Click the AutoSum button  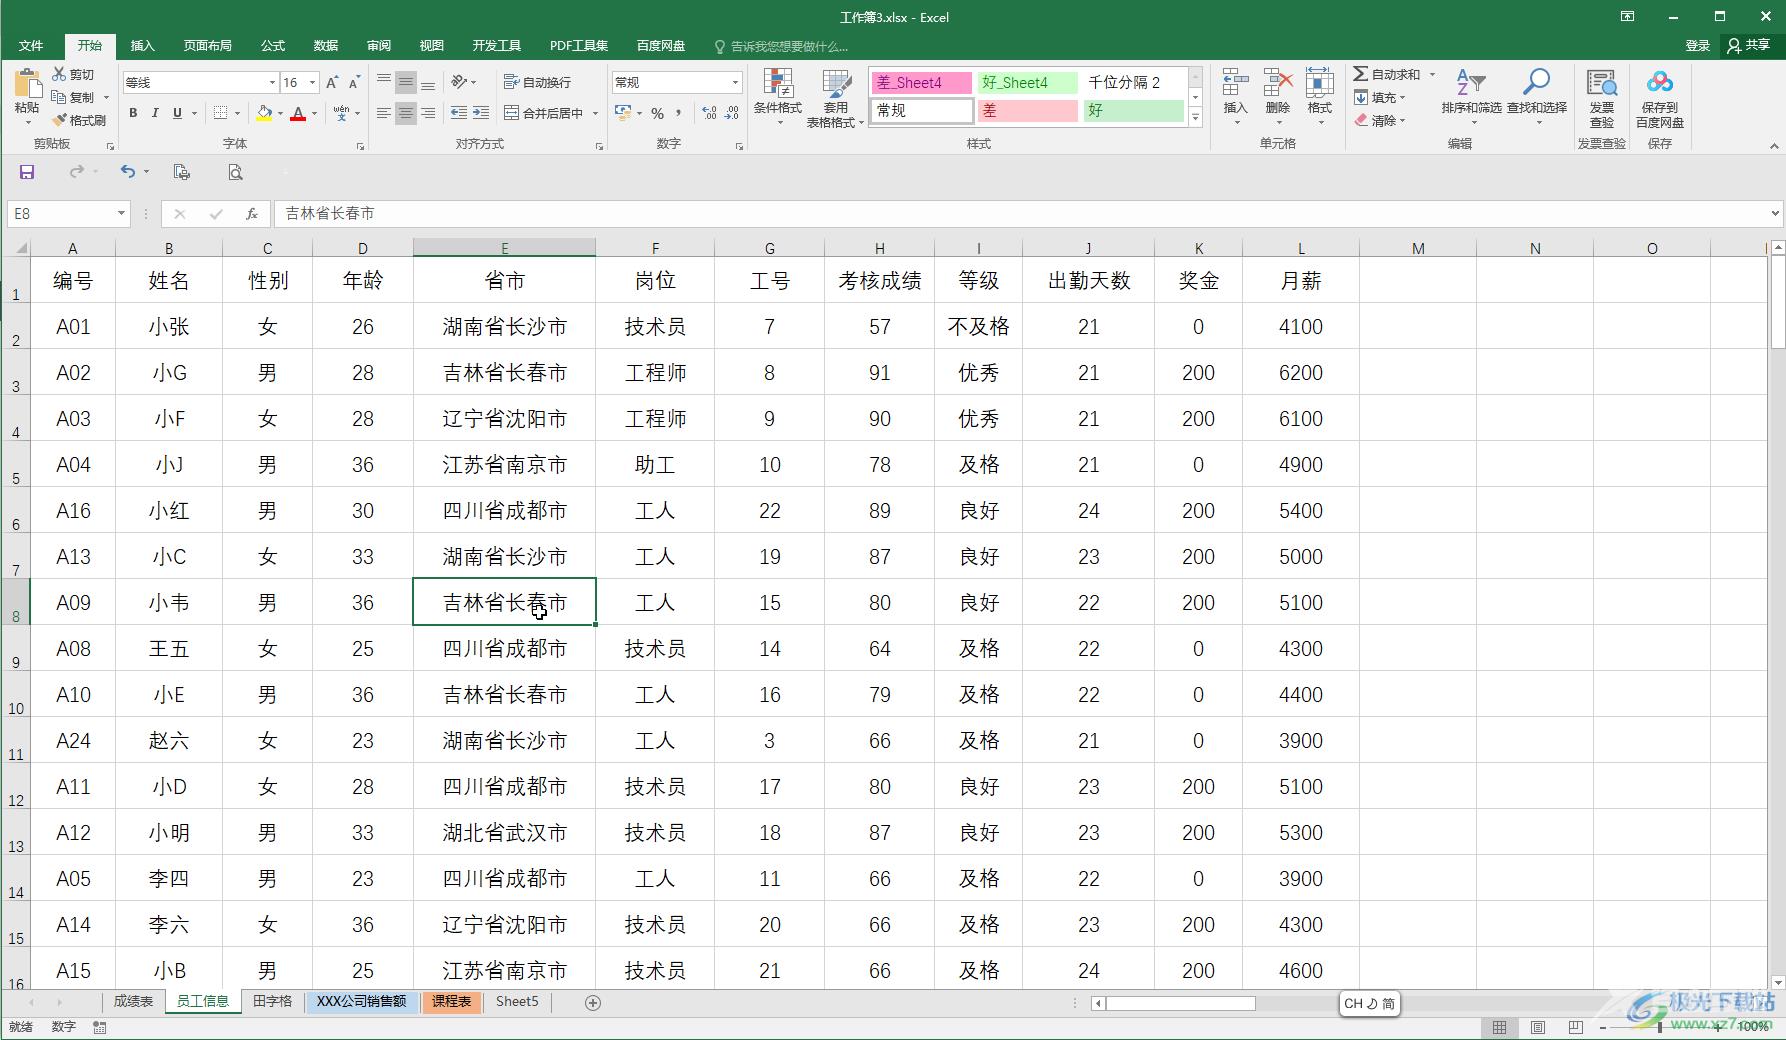pos(1386,74)
